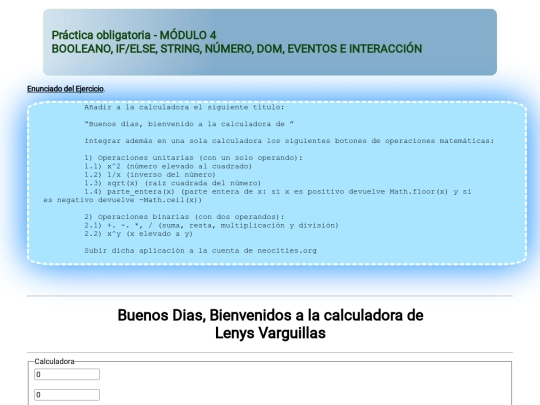The image size is (540, 405).
Task: Click '2.1) +, -, *, /' line
Action: click(211, 226)
